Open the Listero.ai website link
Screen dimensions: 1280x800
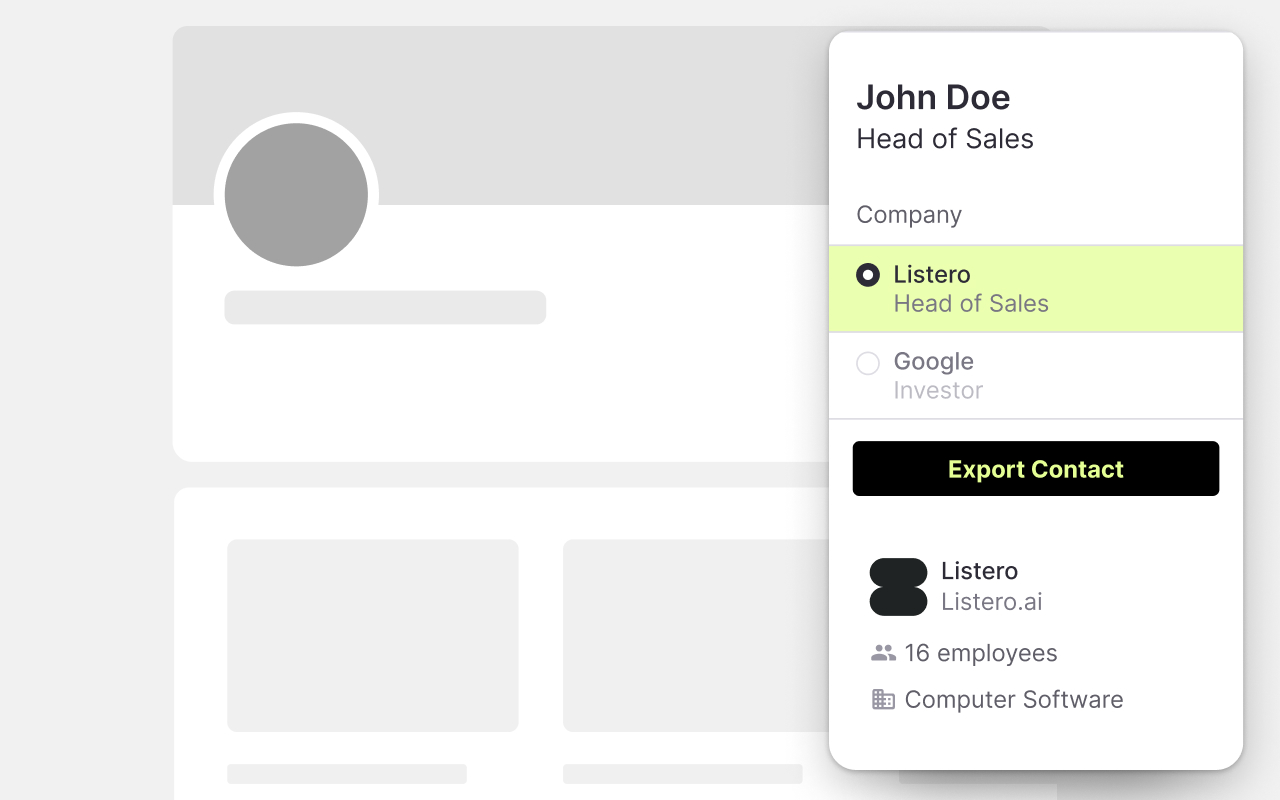(x=991, y=602)
